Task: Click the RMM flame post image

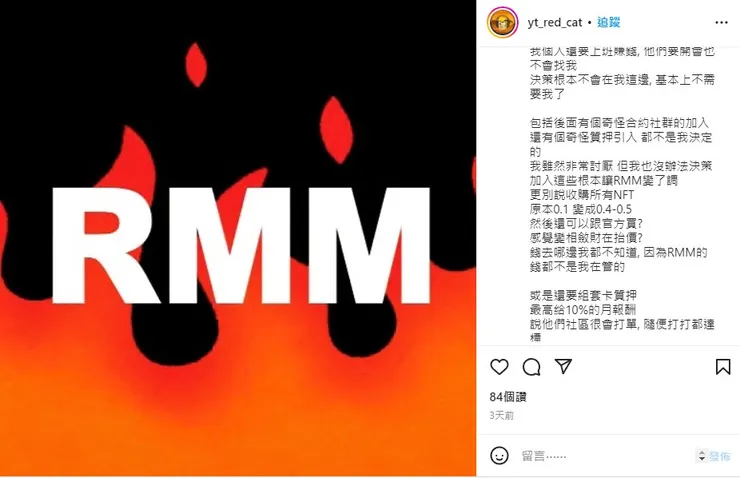Action: pyautogui.click(x=238, y=238)
